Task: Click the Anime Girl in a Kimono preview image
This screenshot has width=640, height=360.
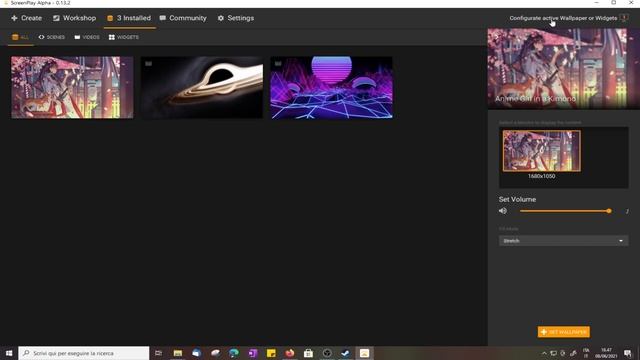Action: (x=563, y=68)
